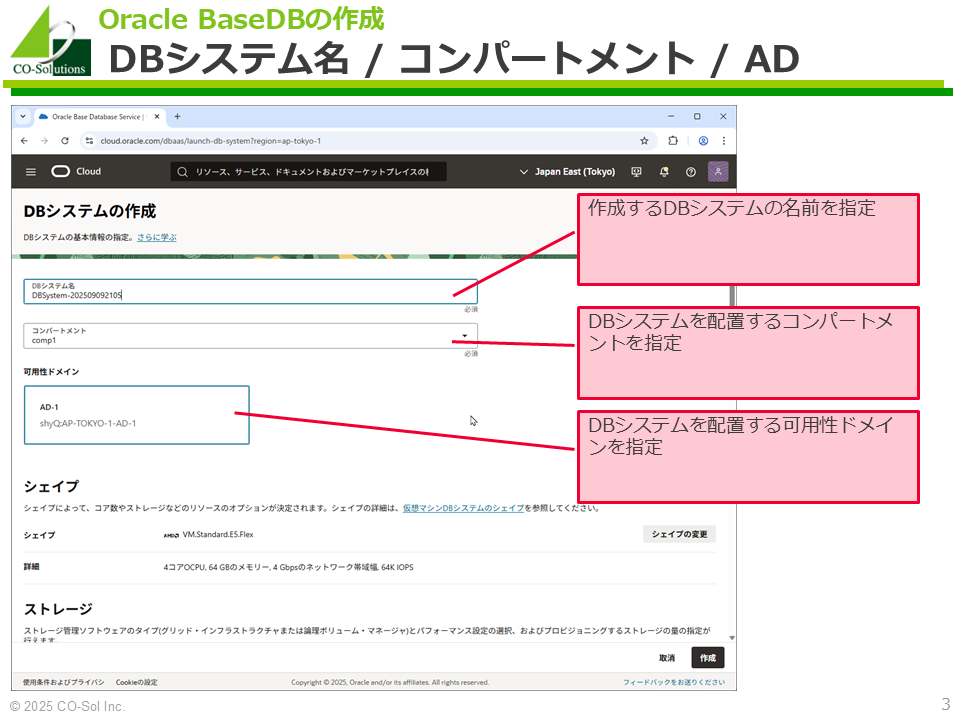Click the address bar URL
Screen dimensions: 960x720
pyautogui.click(x=211, y=141)
